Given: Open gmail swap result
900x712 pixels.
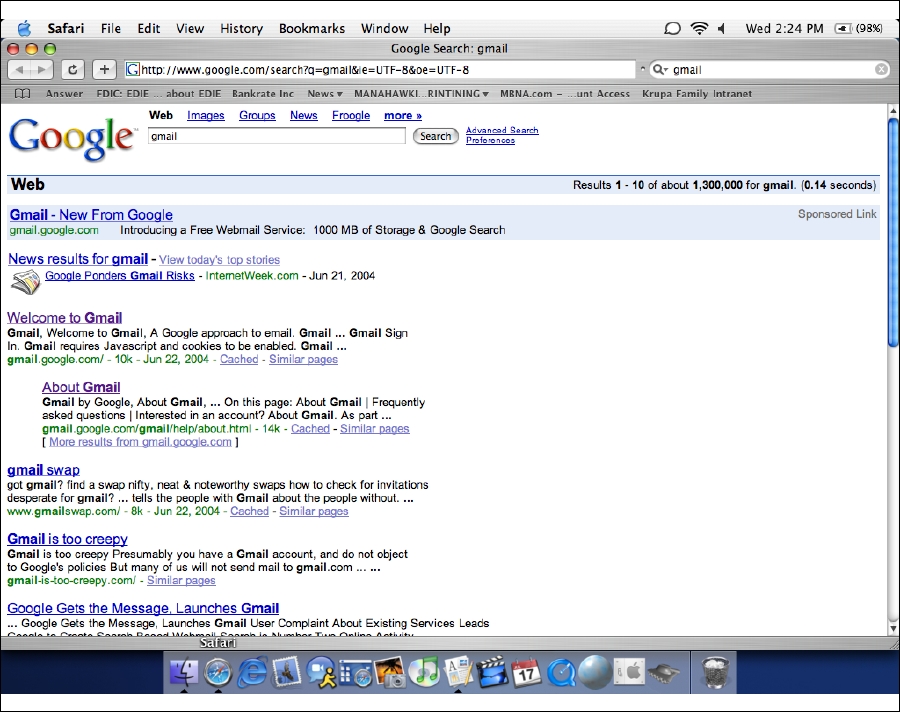Looking at the screenshot, I should pyautogui.click(x=43, y=470).
